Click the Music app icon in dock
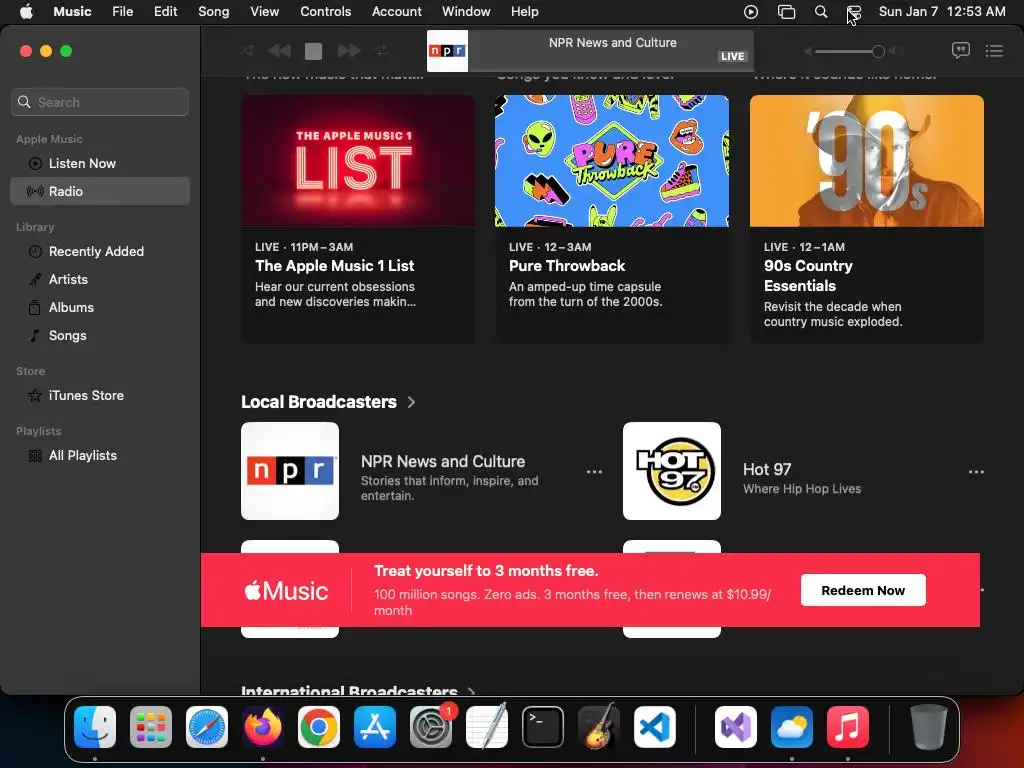The height and width of the screenshot is (768, 1024). [848, 727]
